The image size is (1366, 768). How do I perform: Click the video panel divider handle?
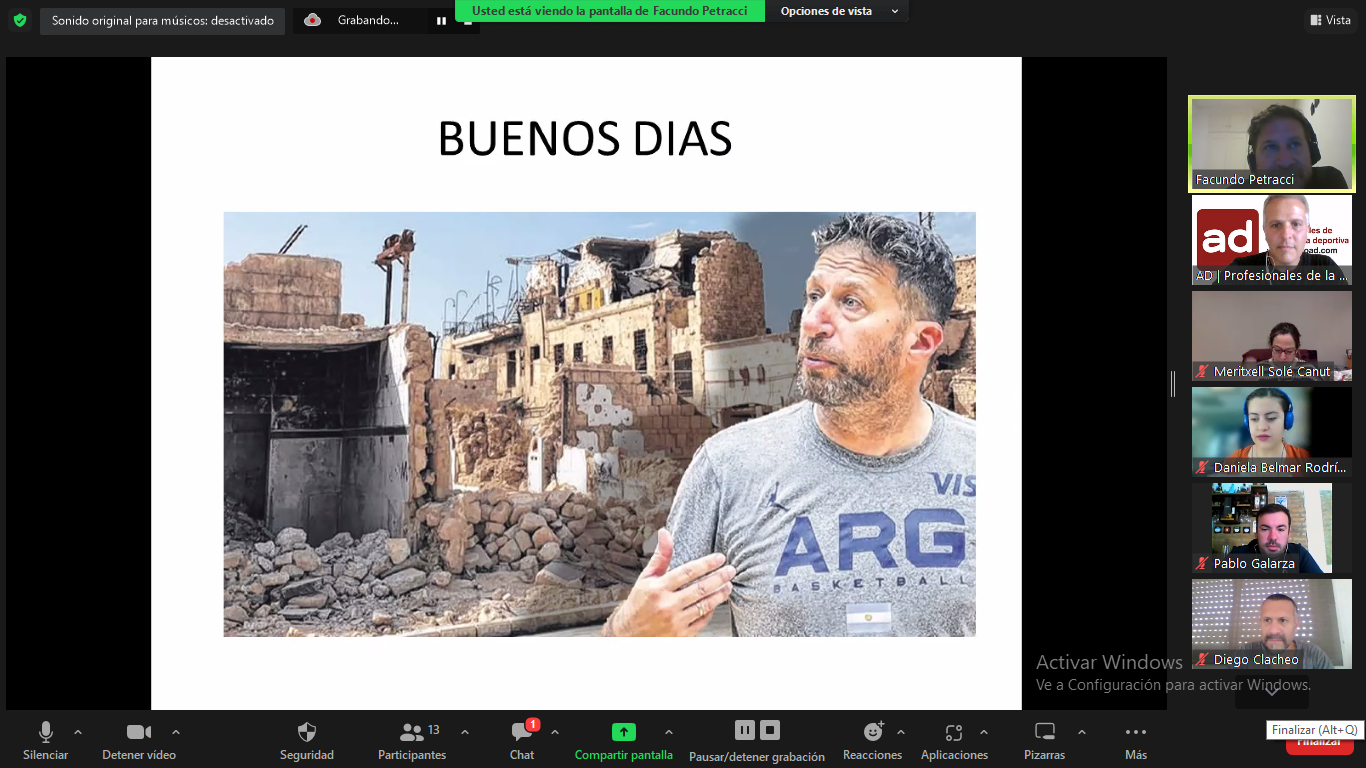(1173, 384)
